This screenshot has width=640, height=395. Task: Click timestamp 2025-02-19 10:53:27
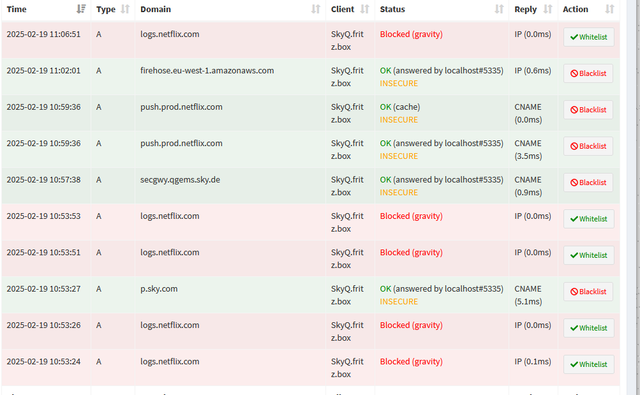pyautogui.click(x=43, y=289)
